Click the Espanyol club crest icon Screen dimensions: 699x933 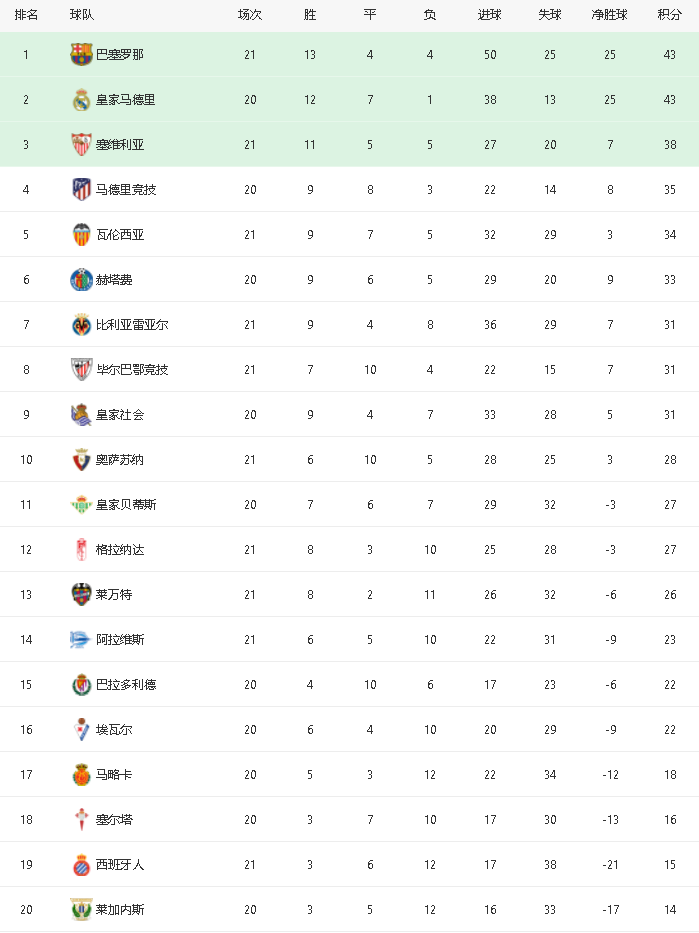coord(81,865)
